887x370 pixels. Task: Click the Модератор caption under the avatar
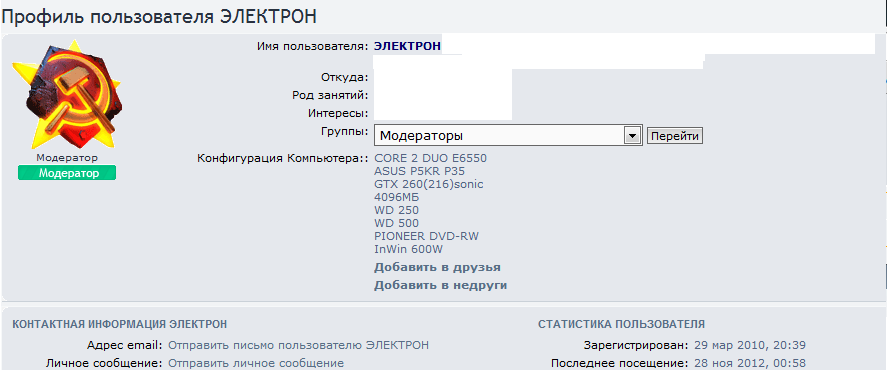point(67,158)
